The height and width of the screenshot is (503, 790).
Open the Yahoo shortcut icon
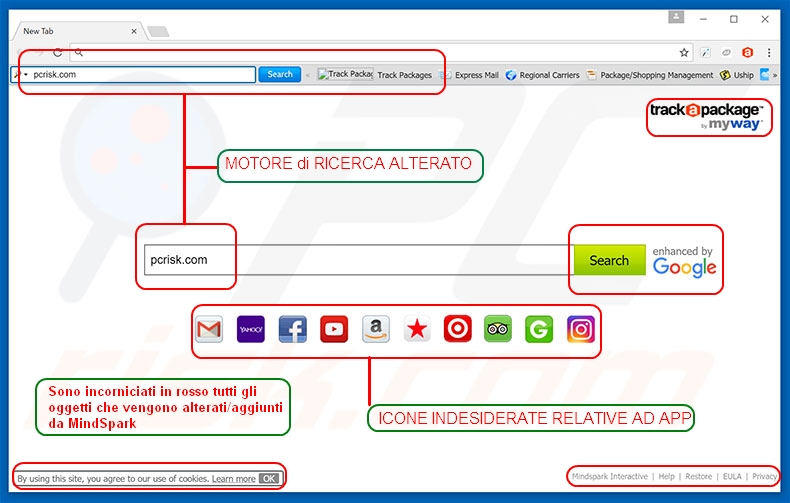pyautogui.click(x=250, y=329)
